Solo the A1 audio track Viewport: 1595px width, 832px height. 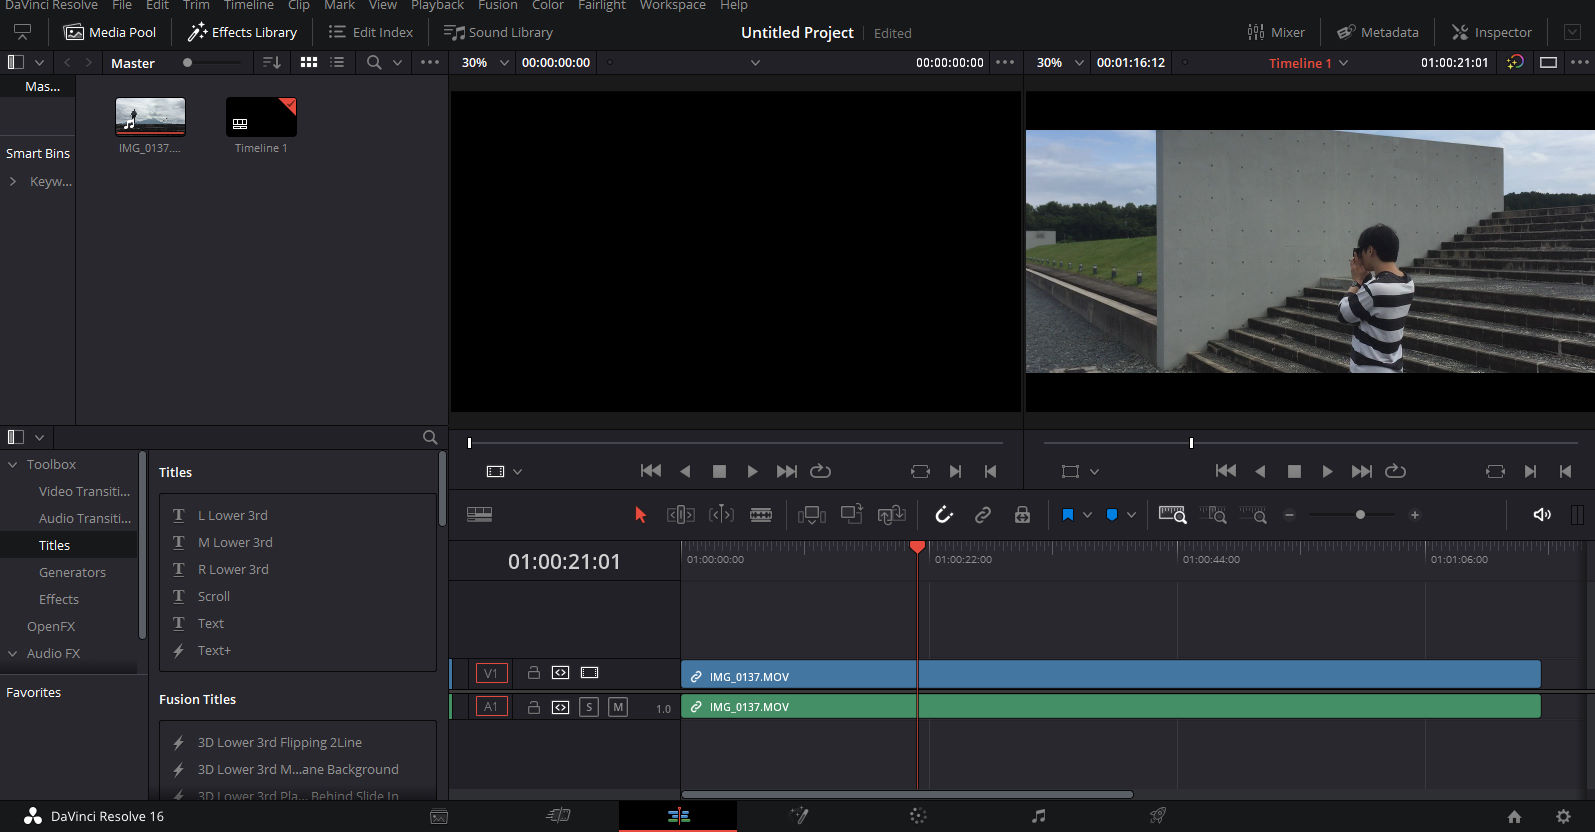[x=589, y=707]
